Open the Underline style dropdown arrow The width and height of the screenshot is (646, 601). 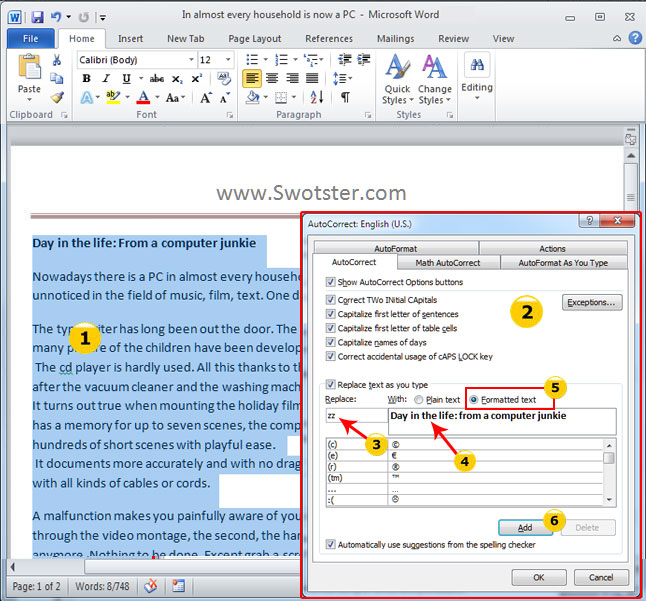pyautogui.click(x=141, y=78)
